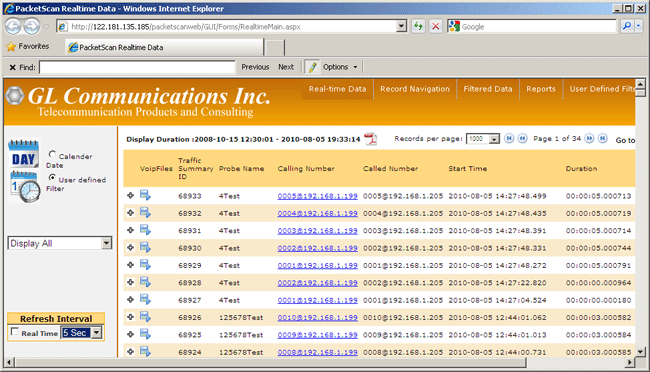The height and width of the screenshot is (372, 650).
Task: Open VoipFiles save icon for record 68925
Action: pos(145,334)
